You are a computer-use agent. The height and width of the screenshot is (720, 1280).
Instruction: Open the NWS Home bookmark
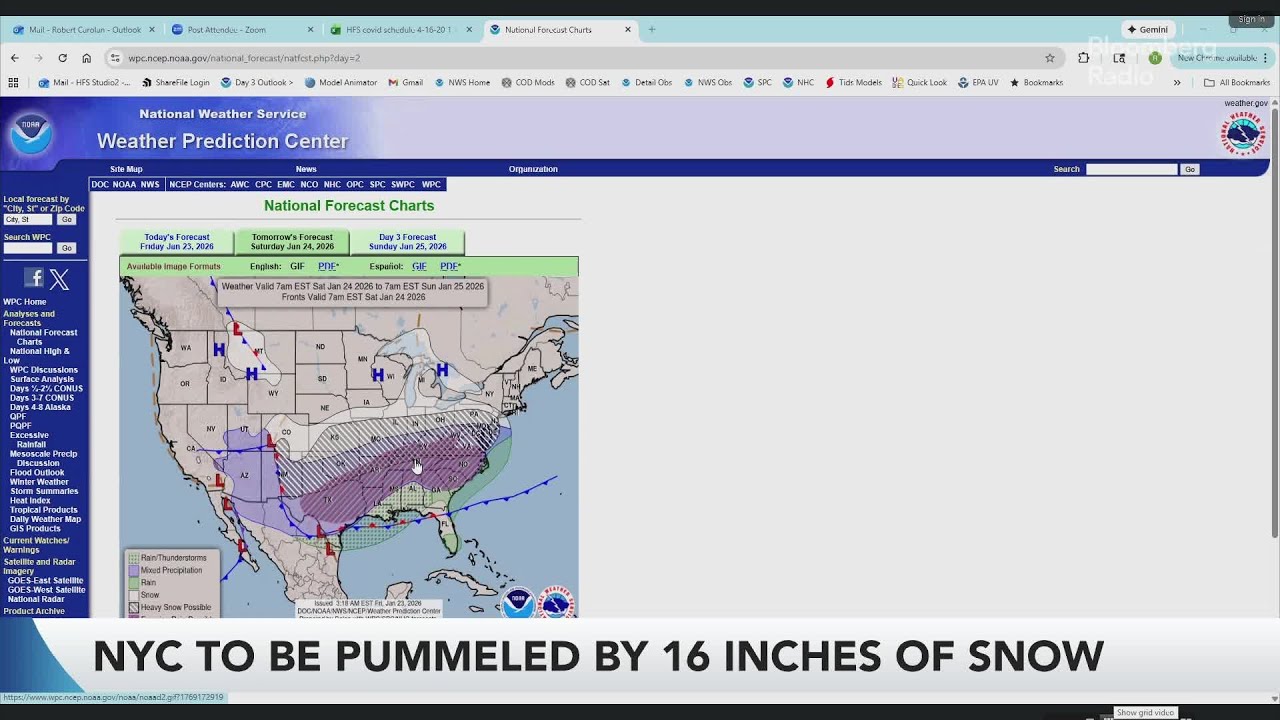[x=462, y=83]
